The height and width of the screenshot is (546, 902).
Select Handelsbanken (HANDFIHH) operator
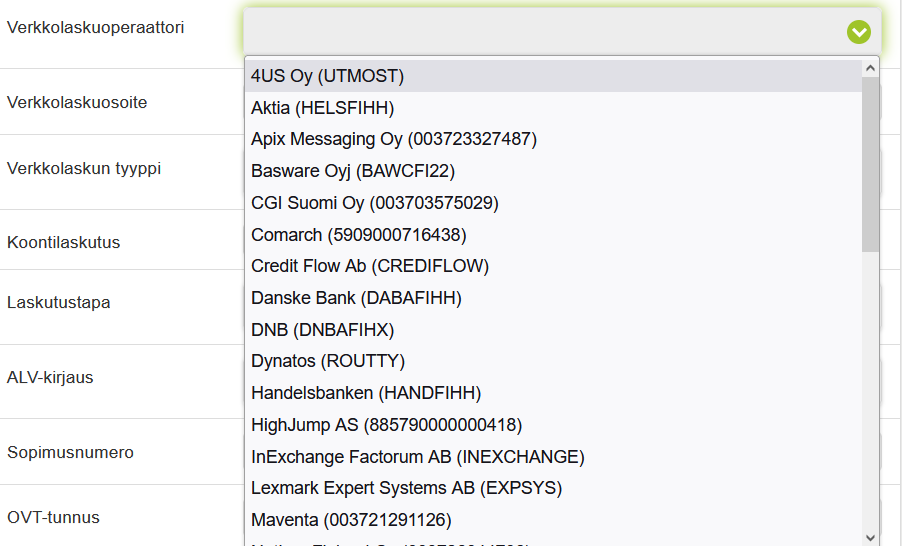tap(366, 393)
